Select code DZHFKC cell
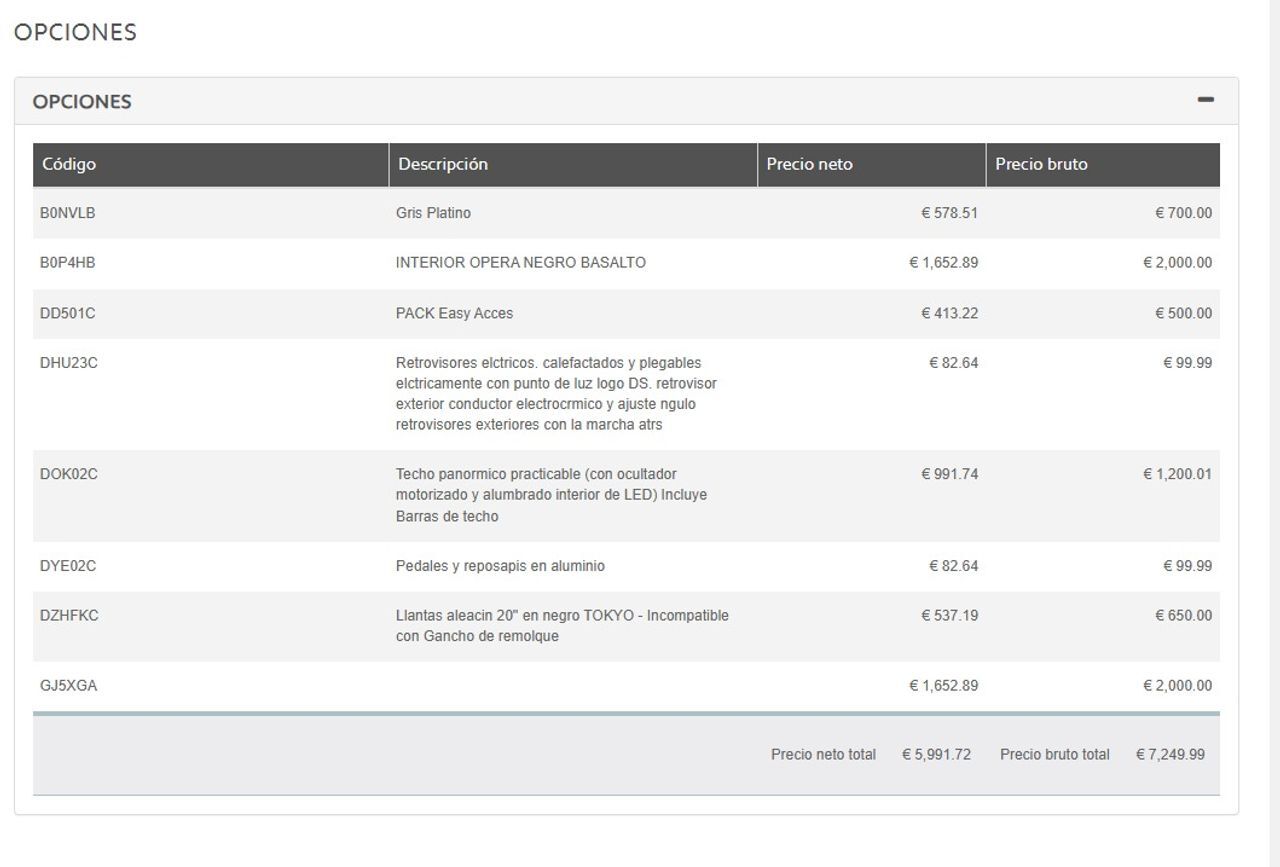Screen dimensions: 1280x867 69,616
